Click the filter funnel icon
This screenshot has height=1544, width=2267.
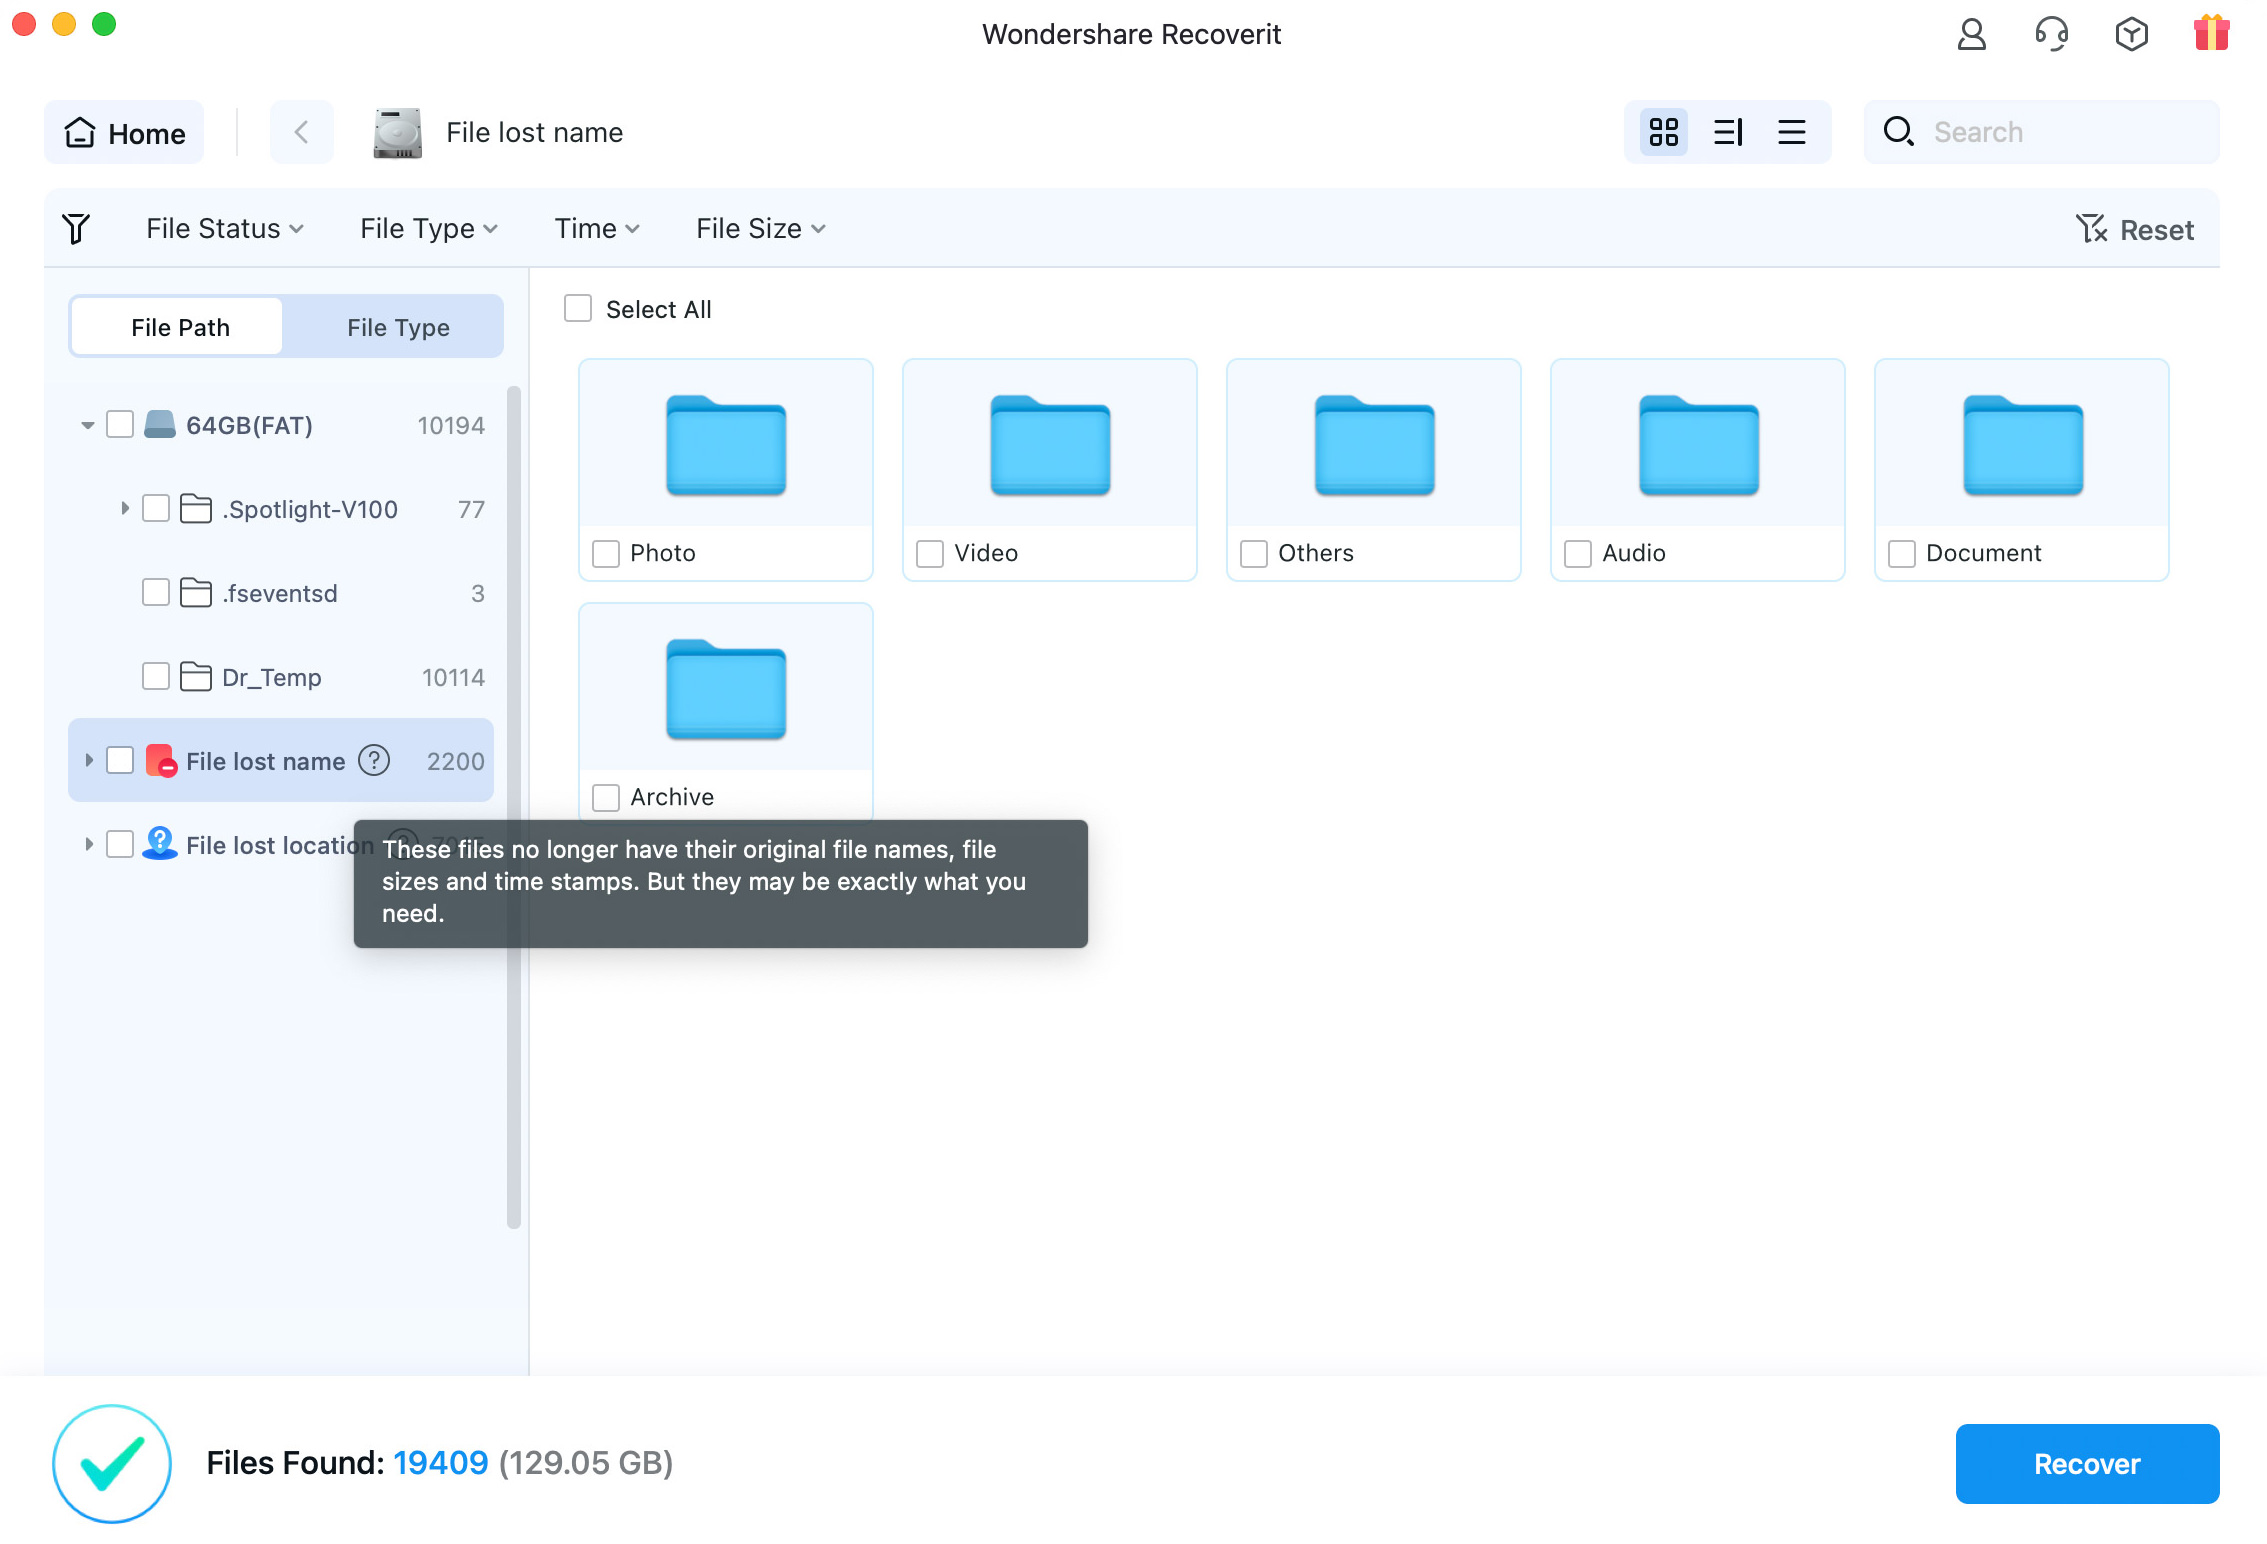click(x=76, y=228)
